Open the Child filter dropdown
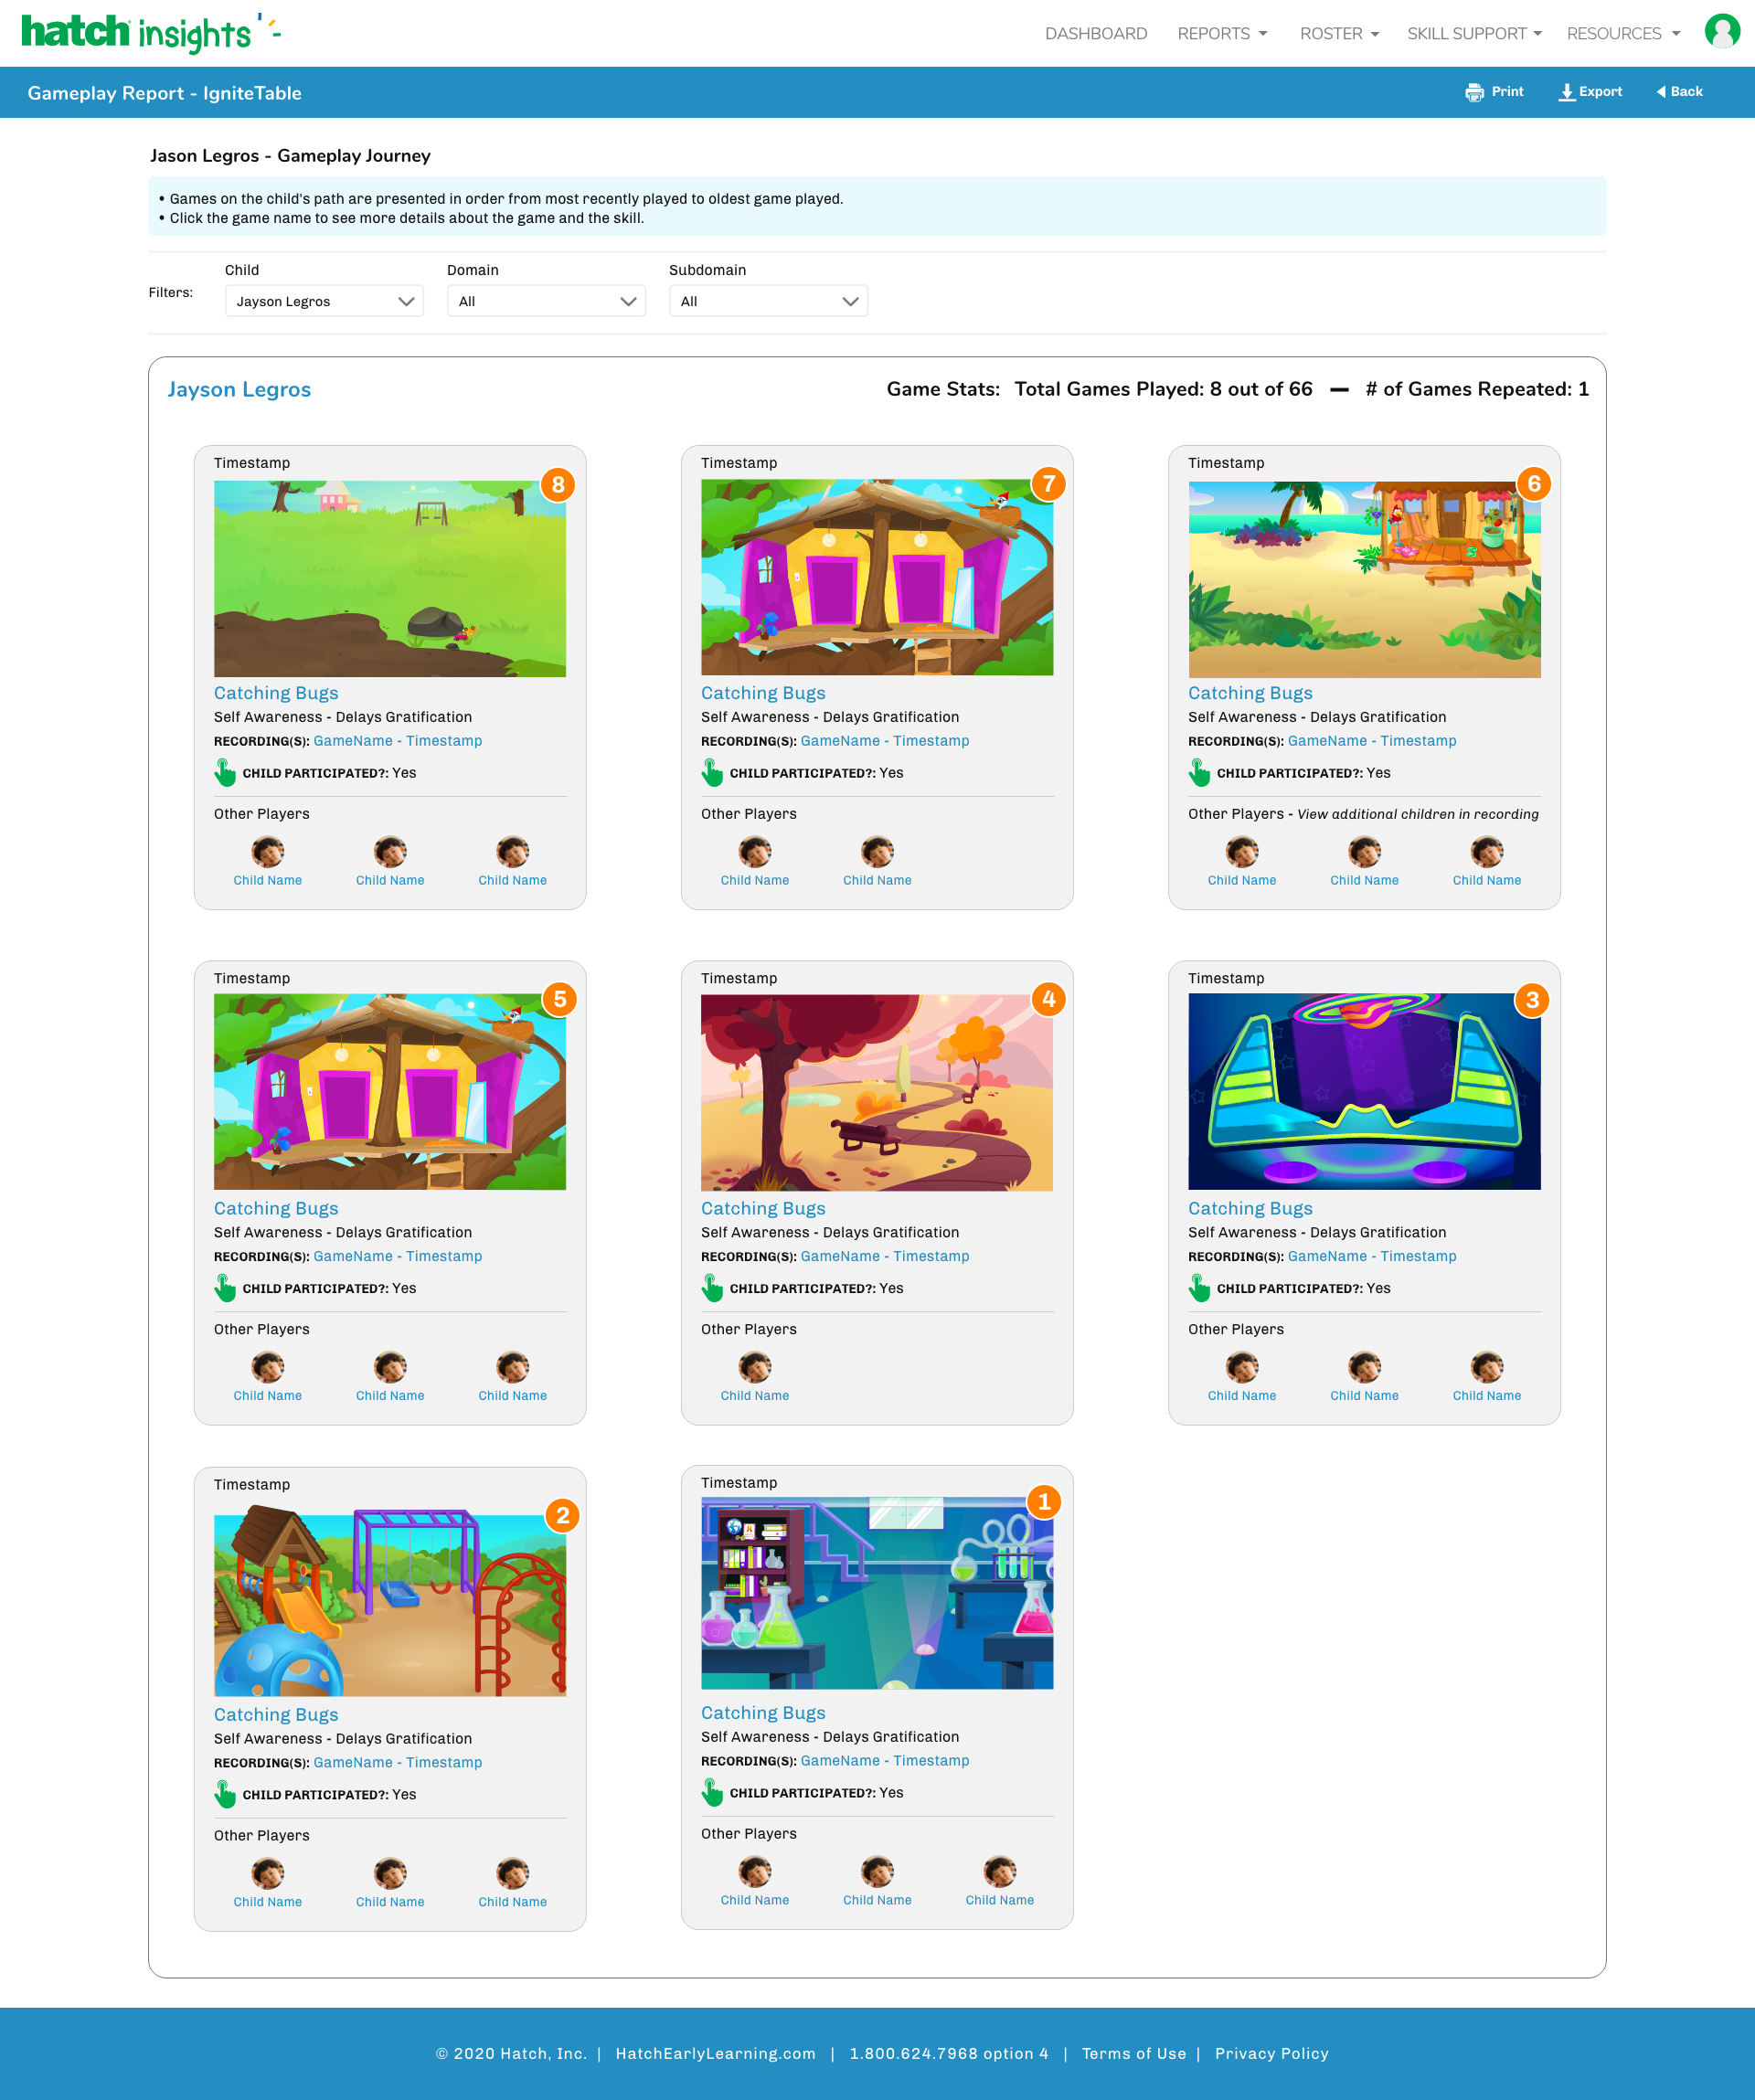The width and height of the screenshot is (1755, 2100). pyautogui.click(x=324, y=301)
